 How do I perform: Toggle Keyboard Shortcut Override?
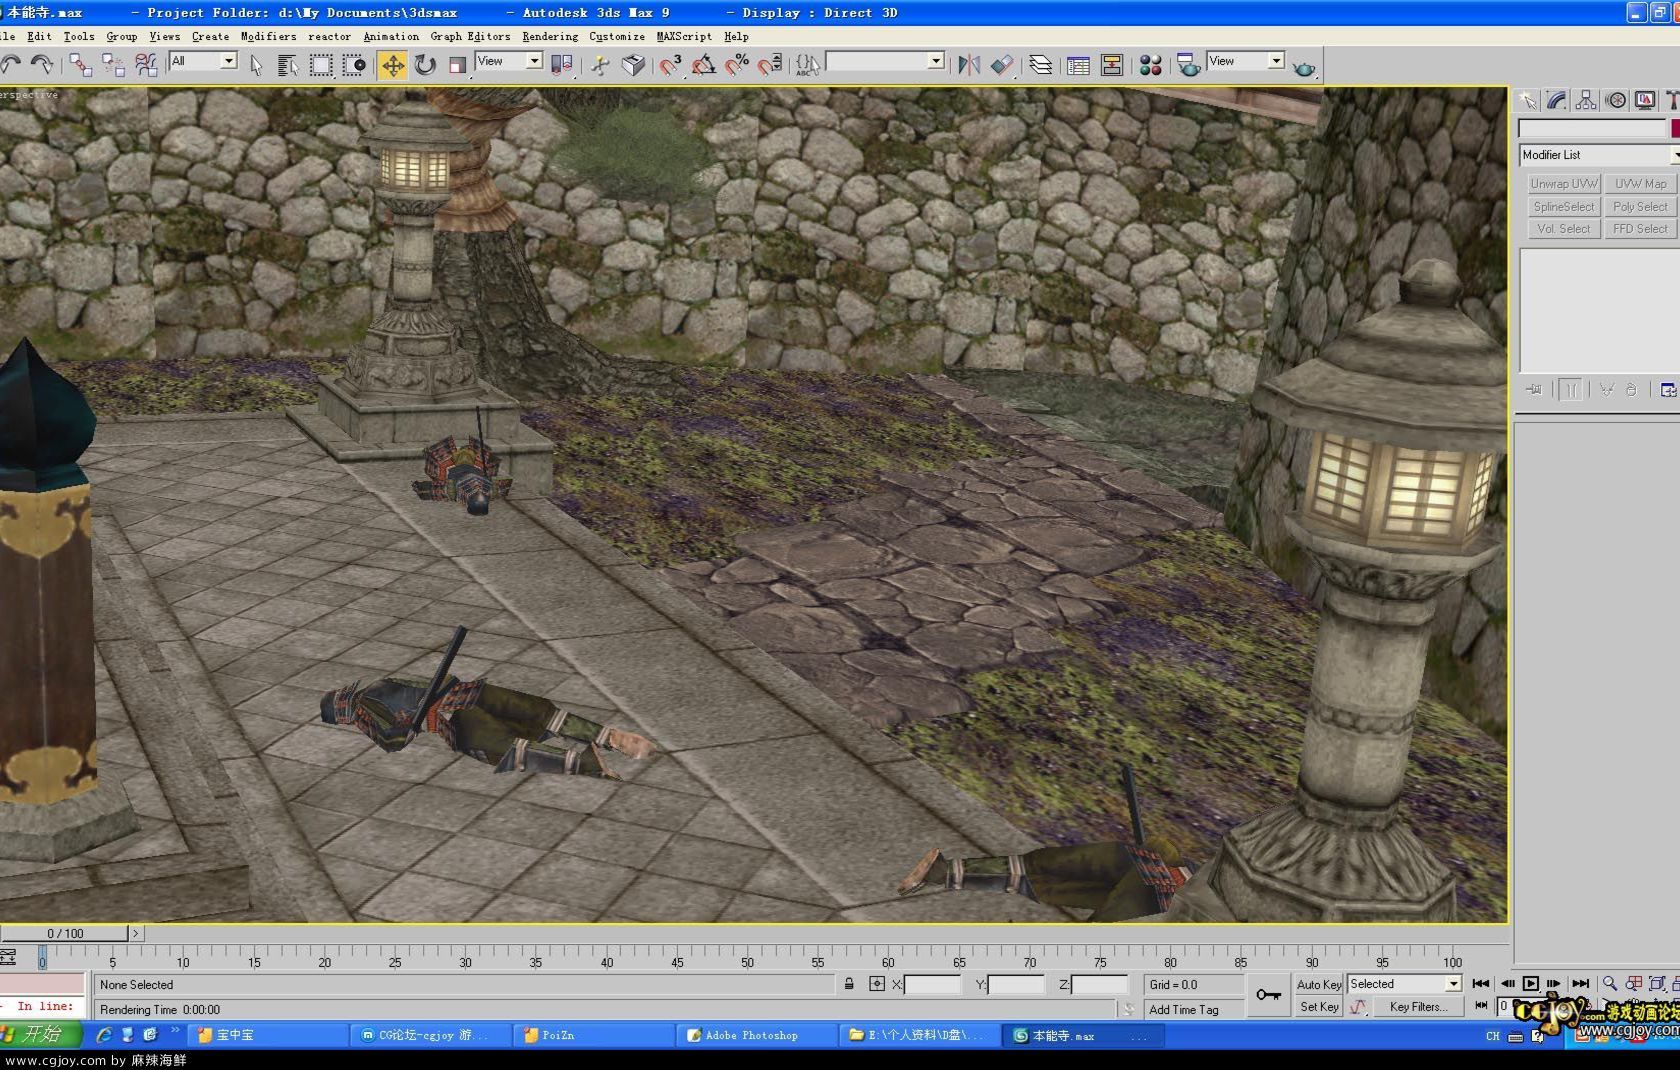pyautogui.click(x=633, y=65)
